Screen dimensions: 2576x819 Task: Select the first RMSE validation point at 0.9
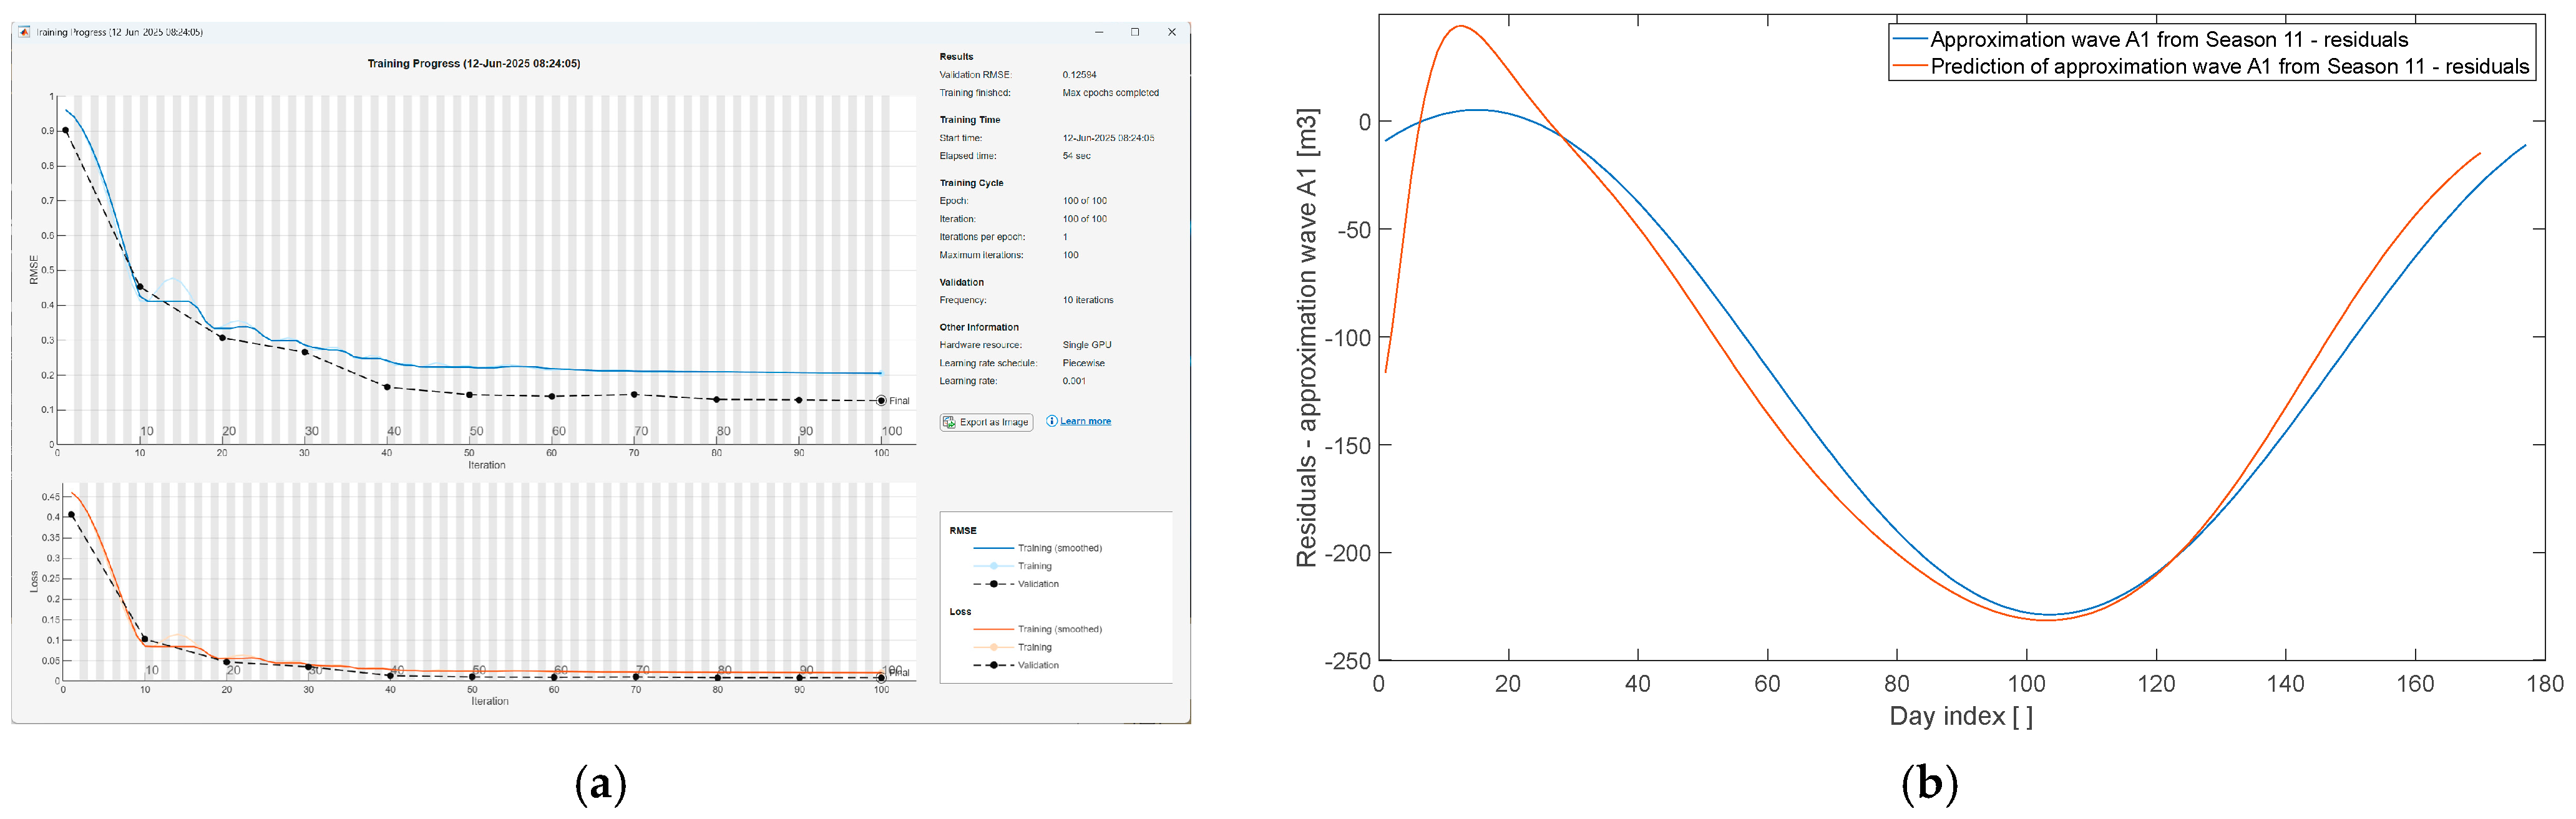tap(66, 130)
